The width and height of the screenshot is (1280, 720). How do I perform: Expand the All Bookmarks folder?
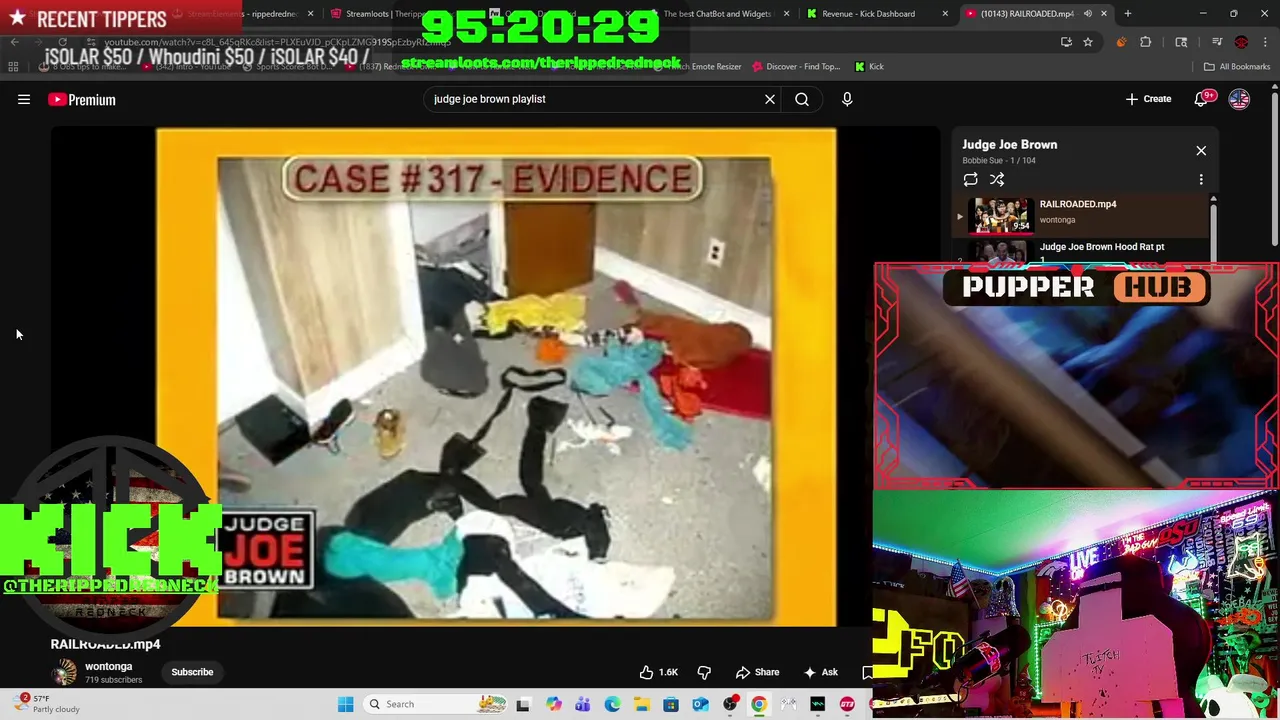[1237, 67]
